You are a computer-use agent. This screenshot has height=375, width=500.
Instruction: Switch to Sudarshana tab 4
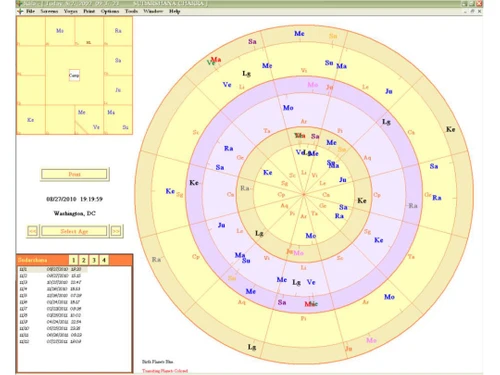click(x=104, y=260)
